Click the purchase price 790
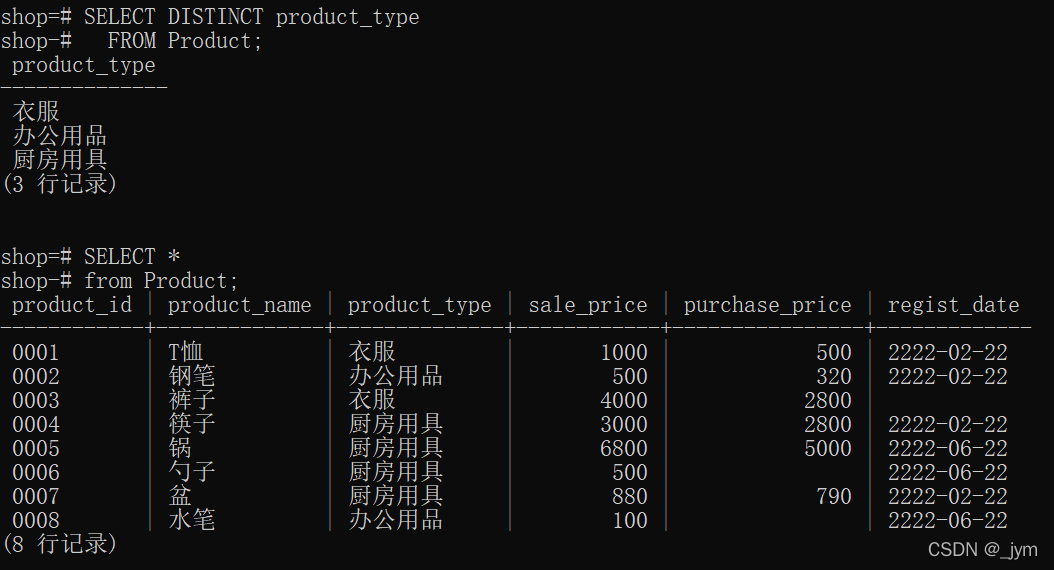This screenshot has width=1054, height=570. click(833, 496)
